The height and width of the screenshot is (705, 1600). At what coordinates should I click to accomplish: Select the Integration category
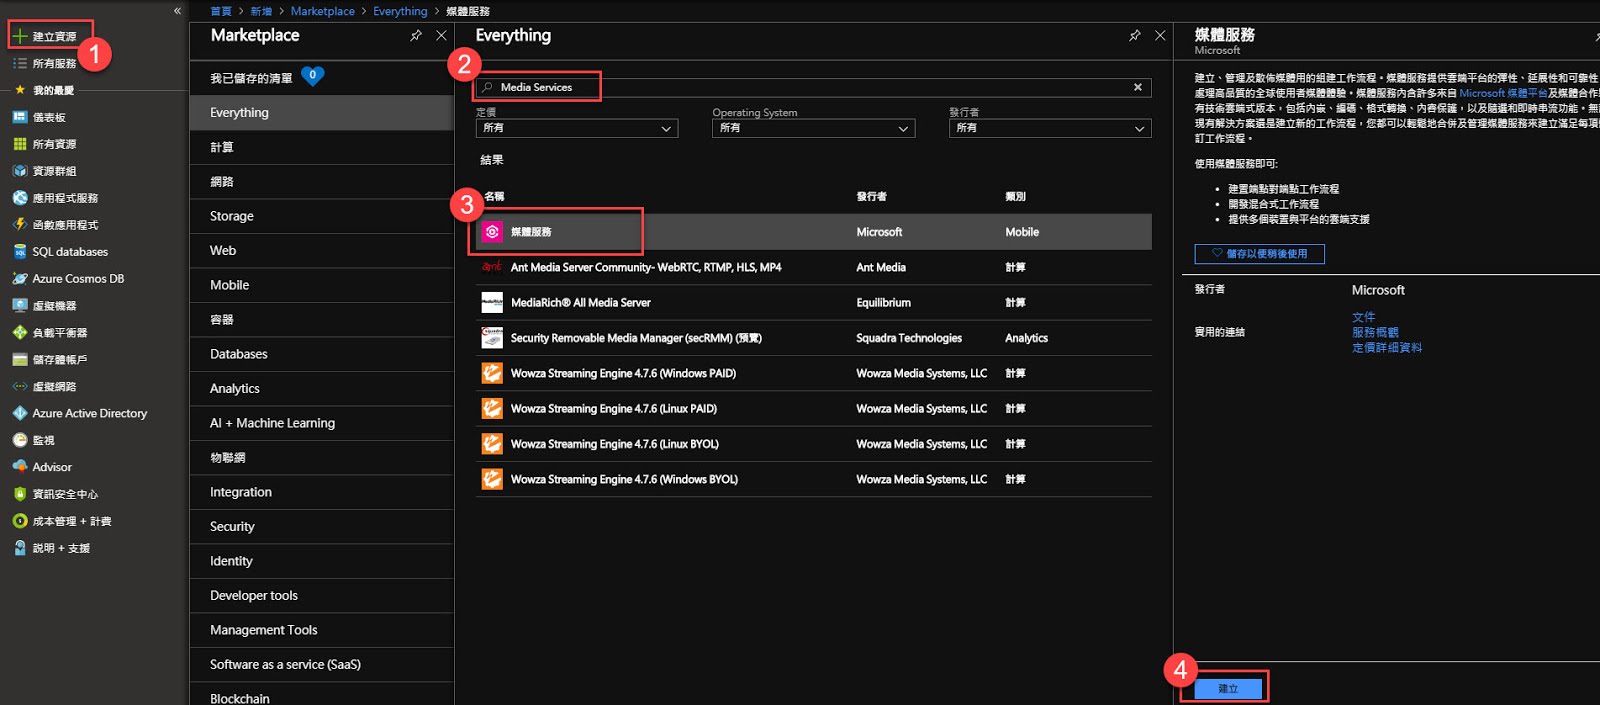pos(322,492)
